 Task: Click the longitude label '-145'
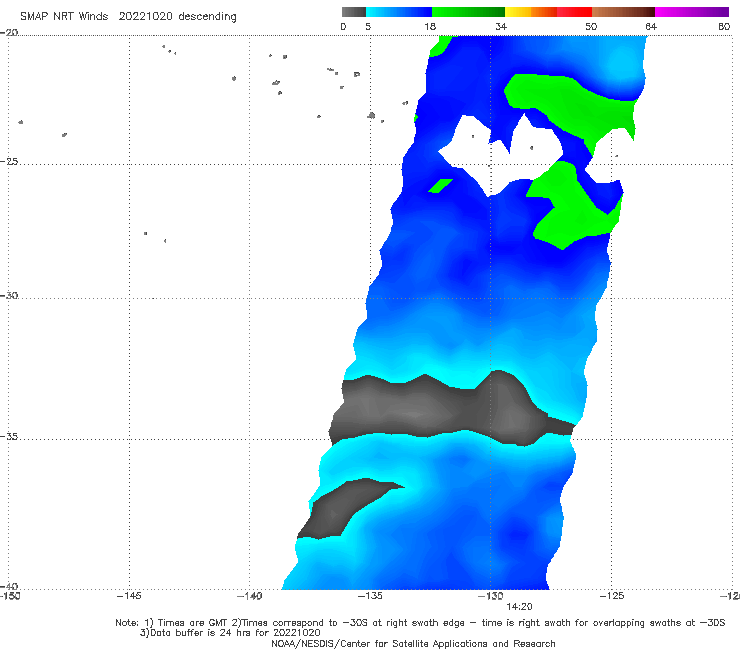(129, 596)
